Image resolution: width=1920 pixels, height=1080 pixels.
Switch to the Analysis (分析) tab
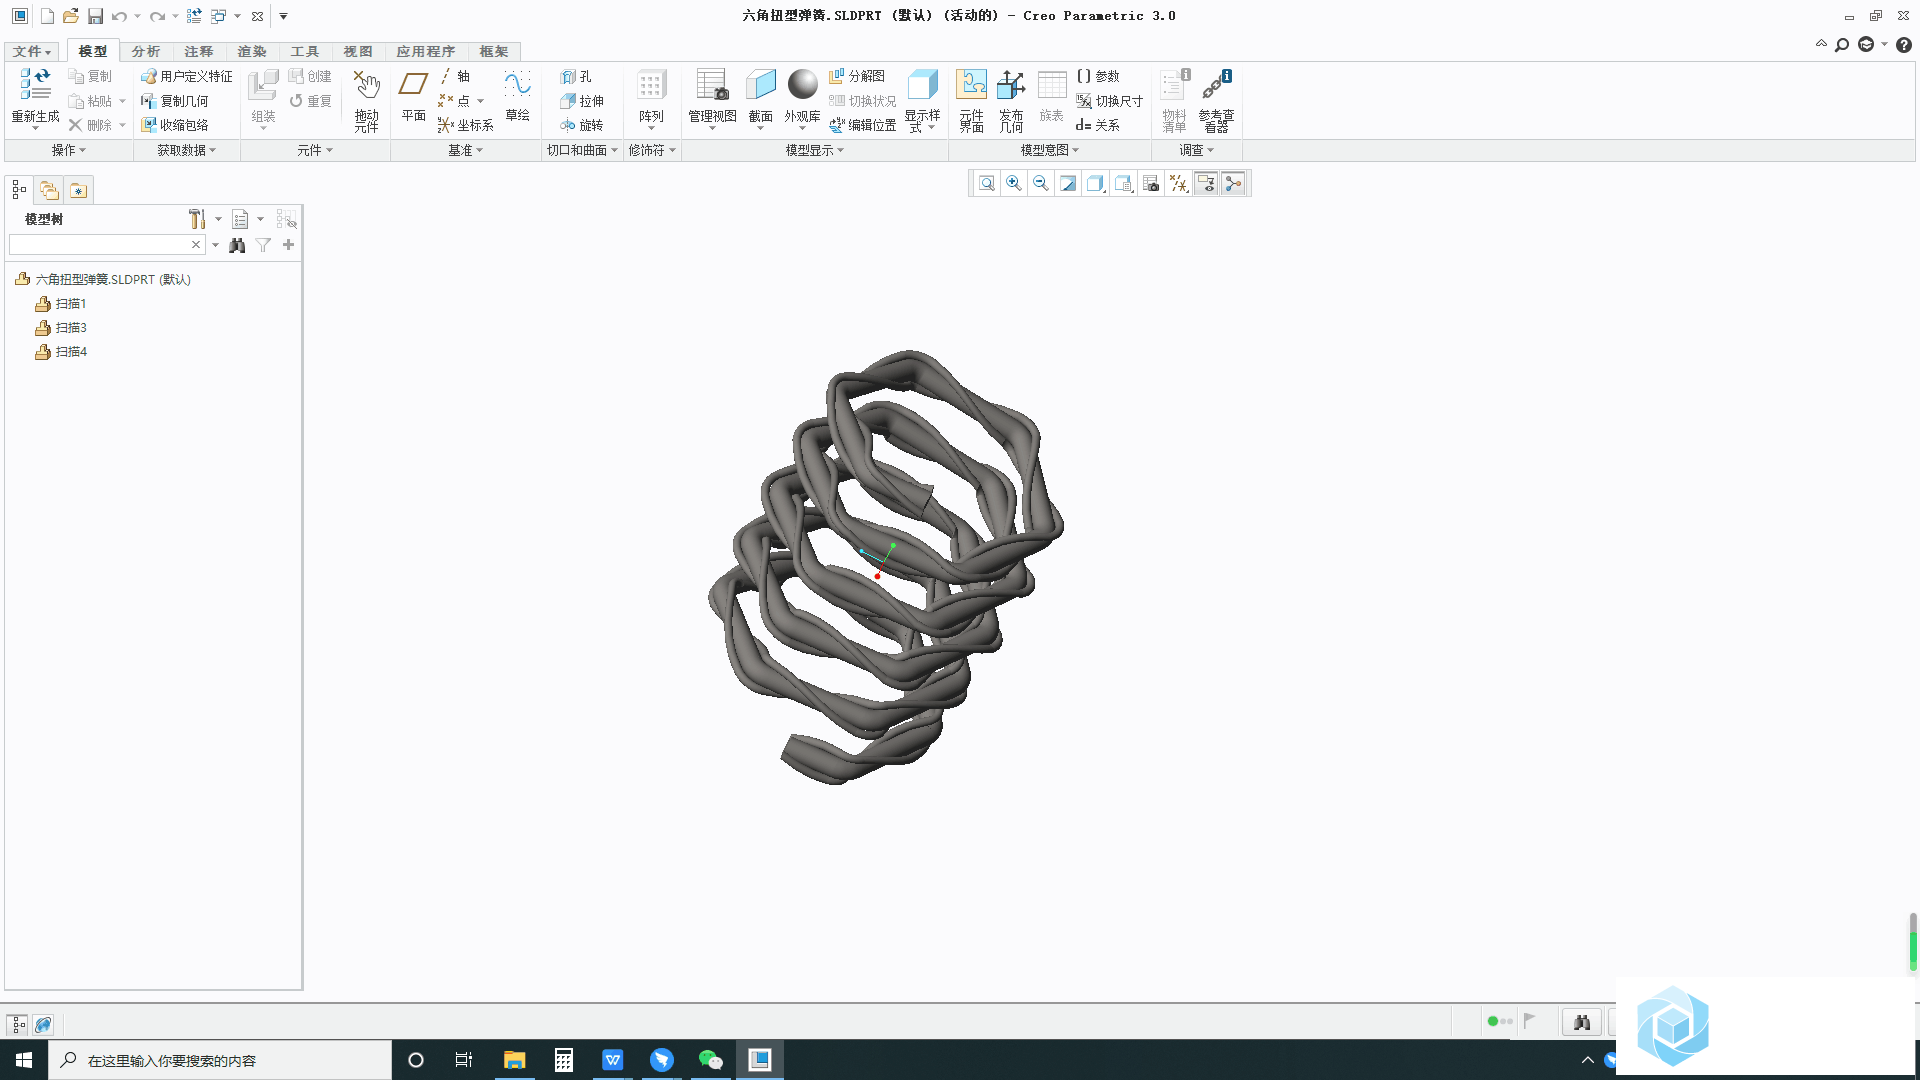146,51
